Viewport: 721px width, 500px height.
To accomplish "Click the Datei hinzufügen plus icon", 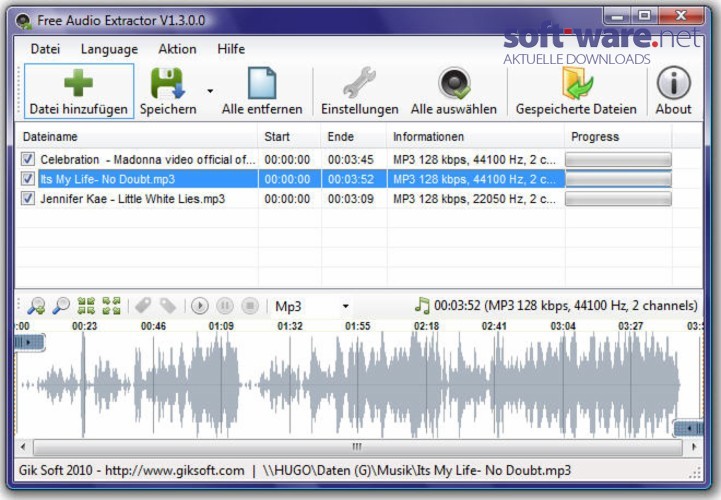I will 78,83.
